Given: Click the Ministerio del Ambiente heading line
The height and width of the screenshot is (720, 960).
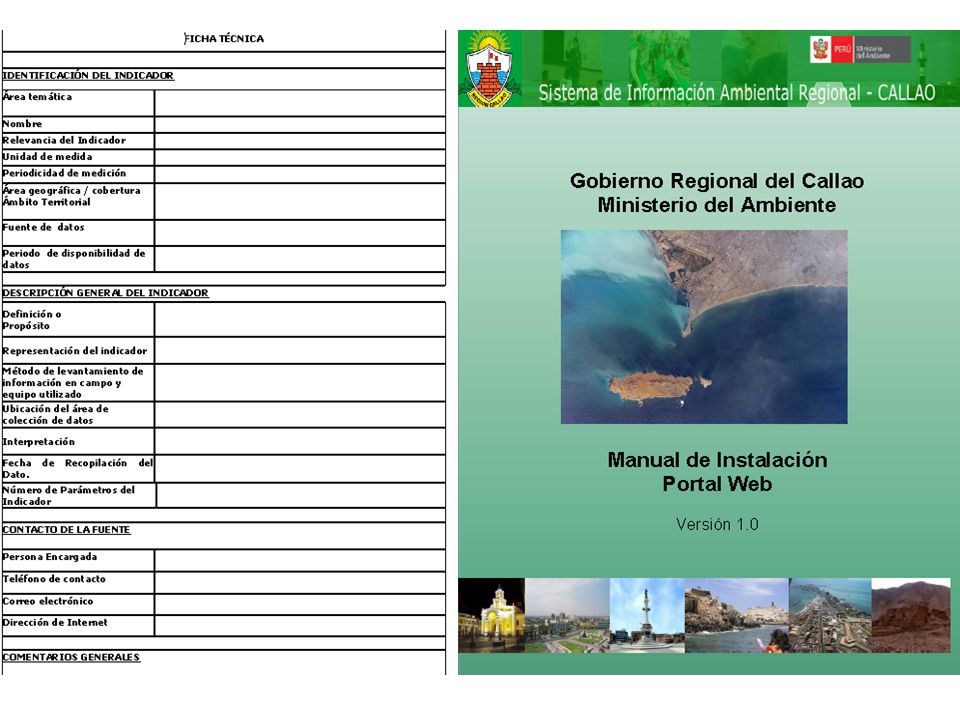Looking at the screenshot, I should tap(717, 204).
